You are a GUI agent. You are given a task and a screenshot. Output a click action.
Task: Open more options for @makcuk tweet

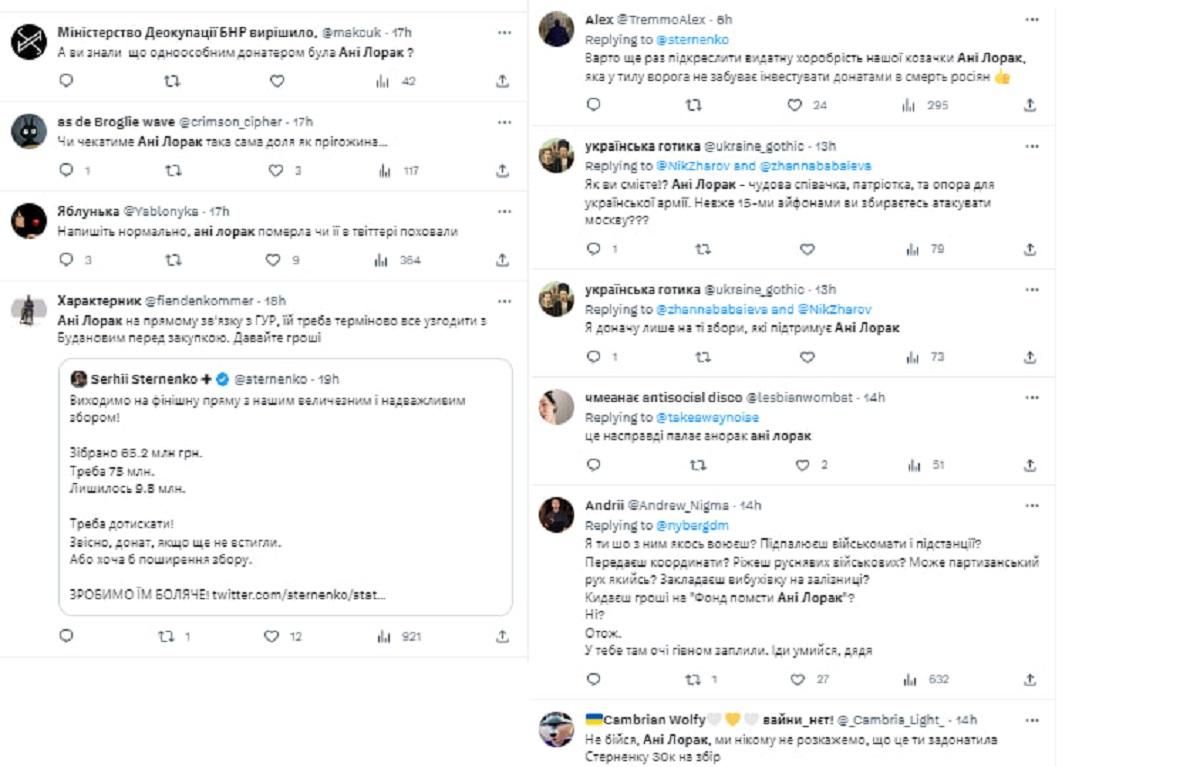click(x=505, y=33)
